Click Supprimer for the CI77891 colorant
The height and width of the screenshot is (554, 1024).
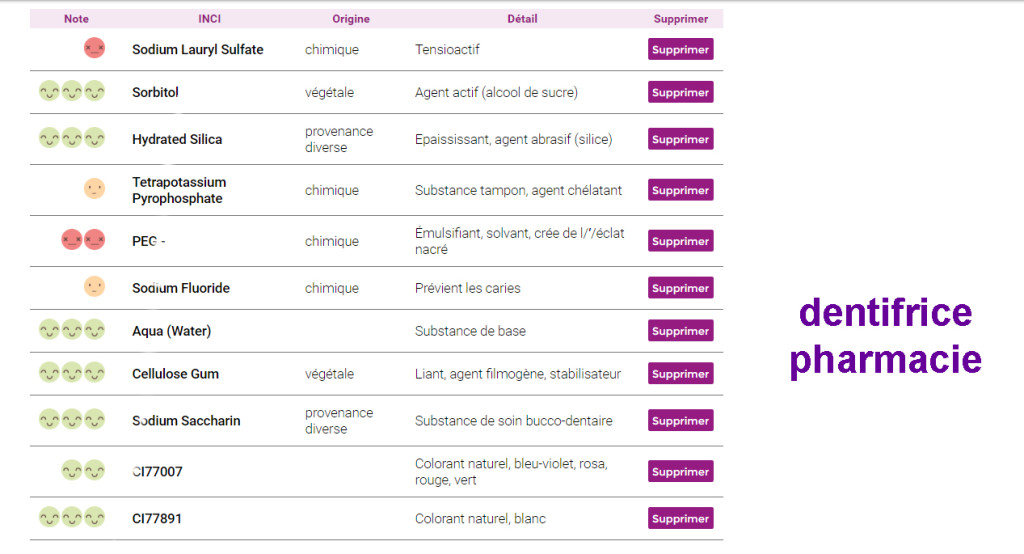click(x=680, y=519)
